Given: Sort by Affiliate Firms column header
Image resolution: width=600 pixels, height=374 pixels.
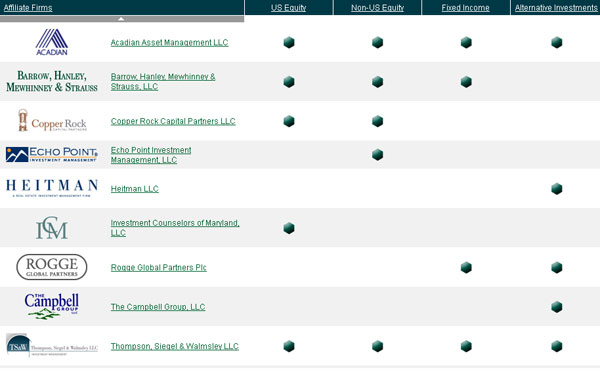Looking at the screenshot, I should (28, 8).
